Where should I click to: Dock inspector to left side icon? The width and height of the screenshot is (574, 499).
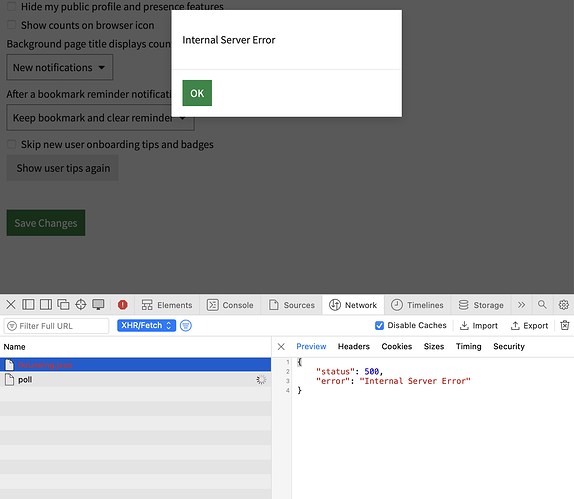coord(28,305)
